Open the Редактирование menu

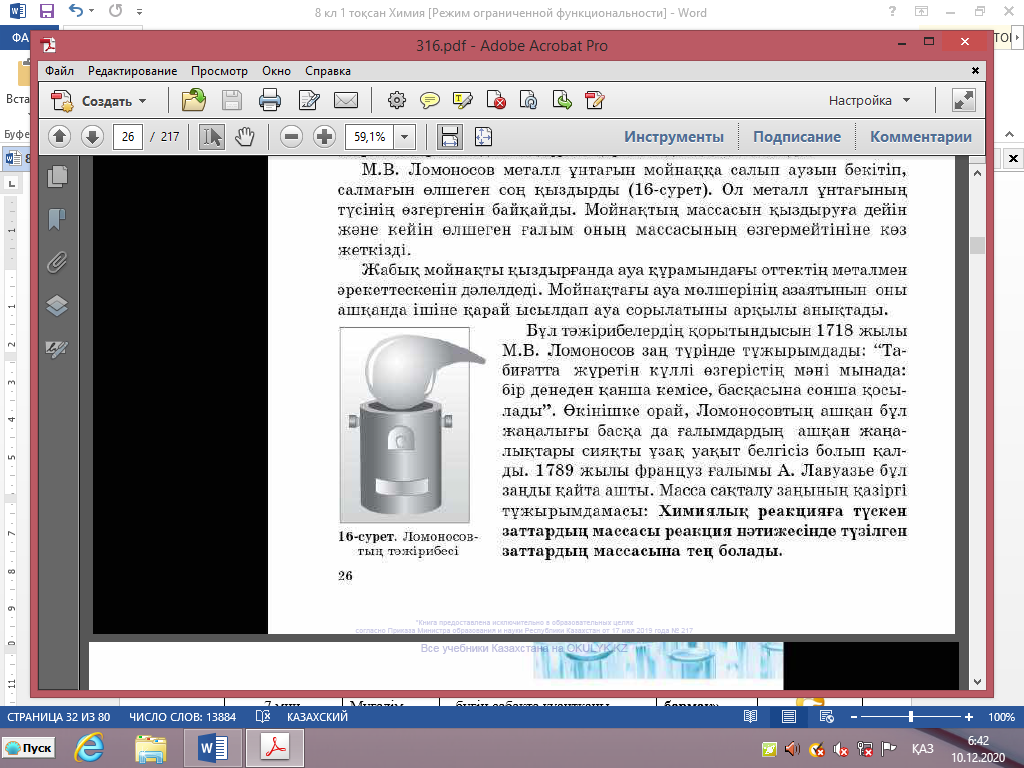pos(132,71)
